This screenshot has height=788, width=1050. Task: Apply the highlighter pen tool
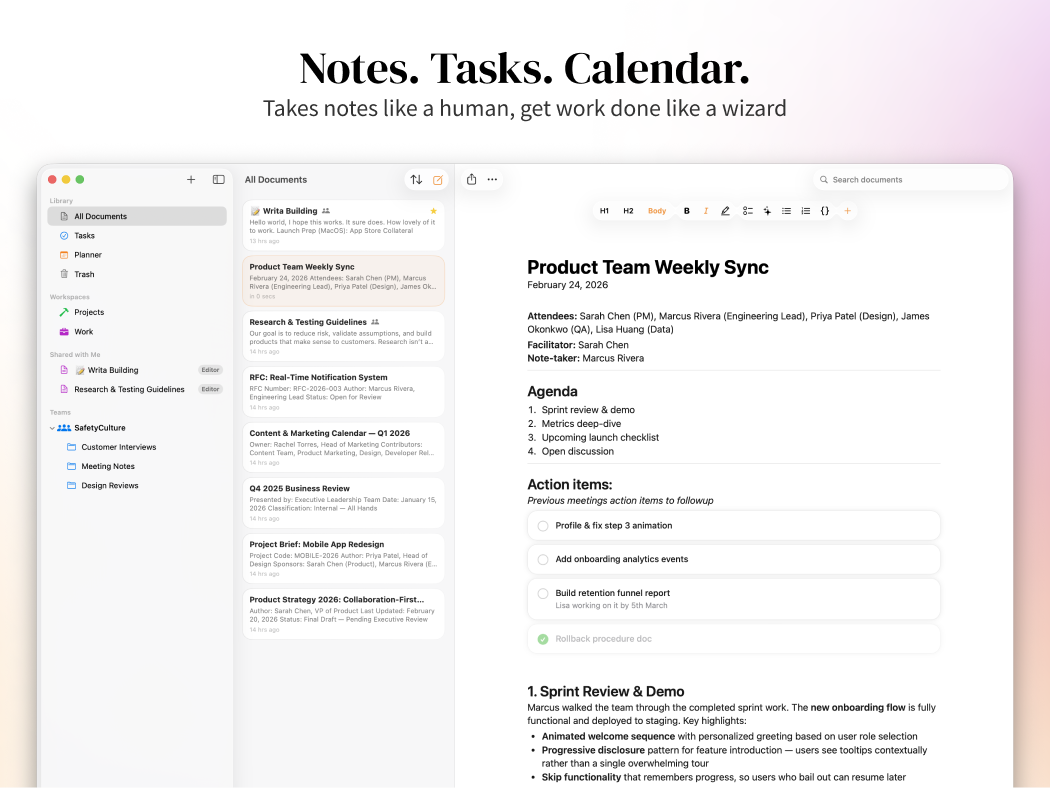[725, 211]
